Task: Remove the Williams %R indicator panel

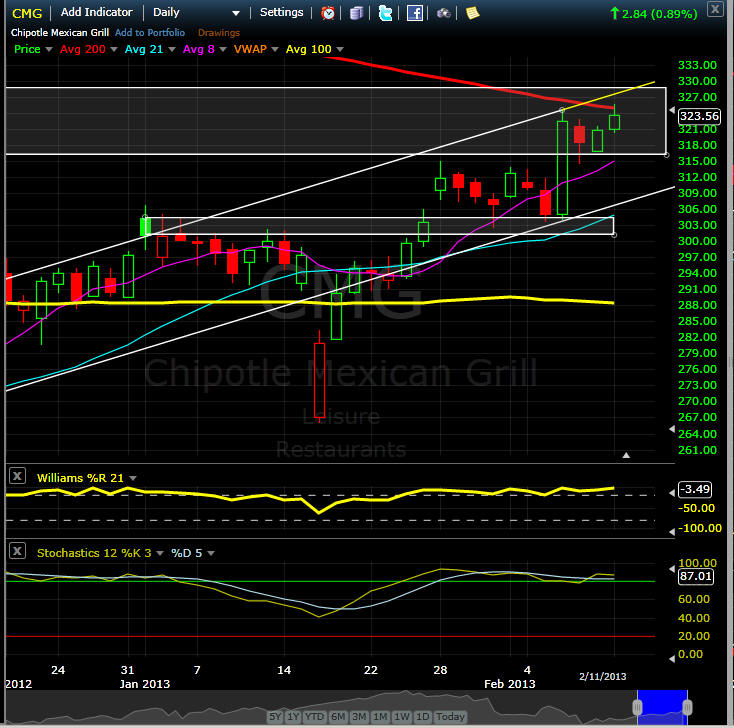Action: pos(17,476)
